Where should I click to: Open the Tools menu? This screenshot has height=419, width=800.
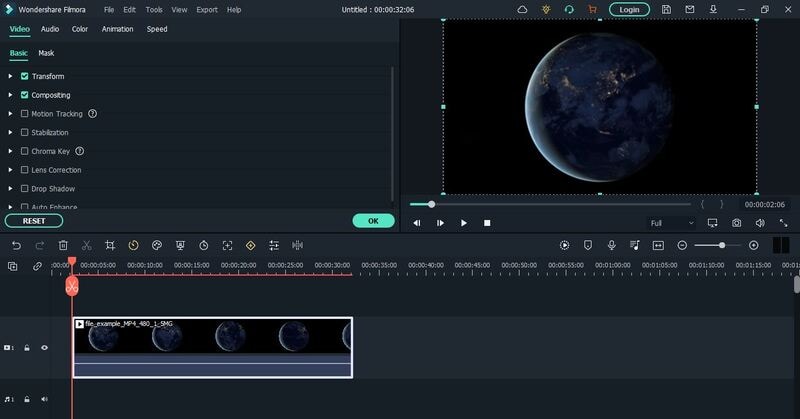154,10
